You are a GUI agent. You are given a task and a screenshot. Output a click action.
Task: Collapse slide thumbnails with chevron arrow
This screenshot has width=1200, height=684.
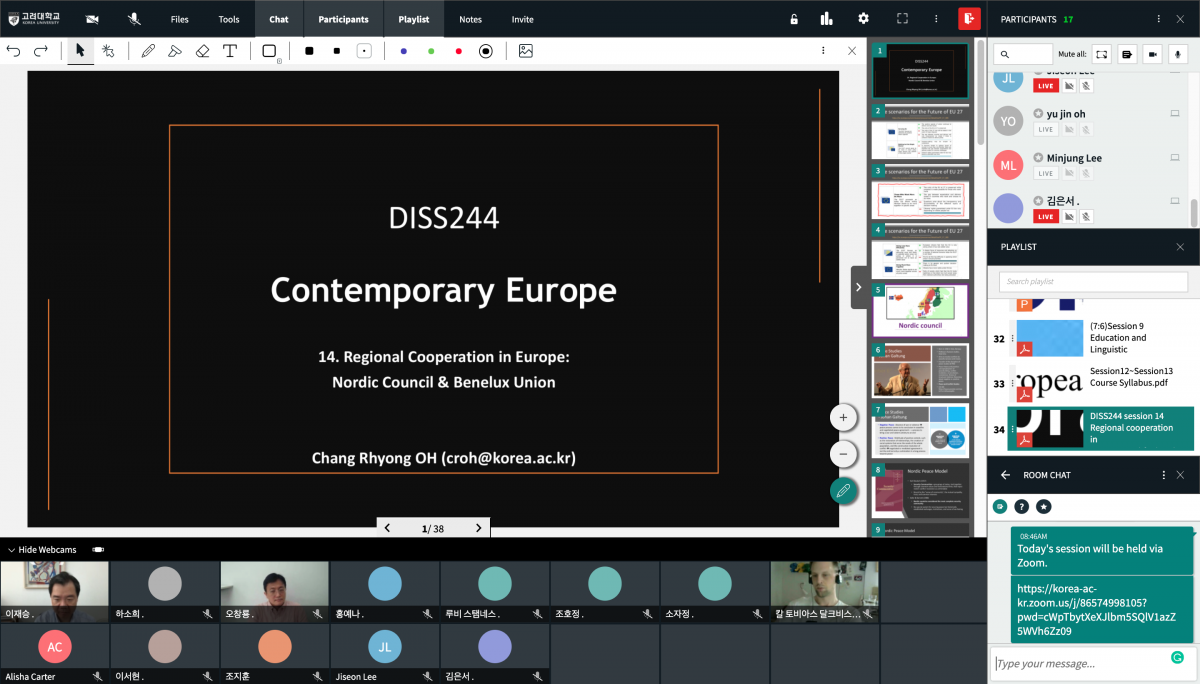858,287
